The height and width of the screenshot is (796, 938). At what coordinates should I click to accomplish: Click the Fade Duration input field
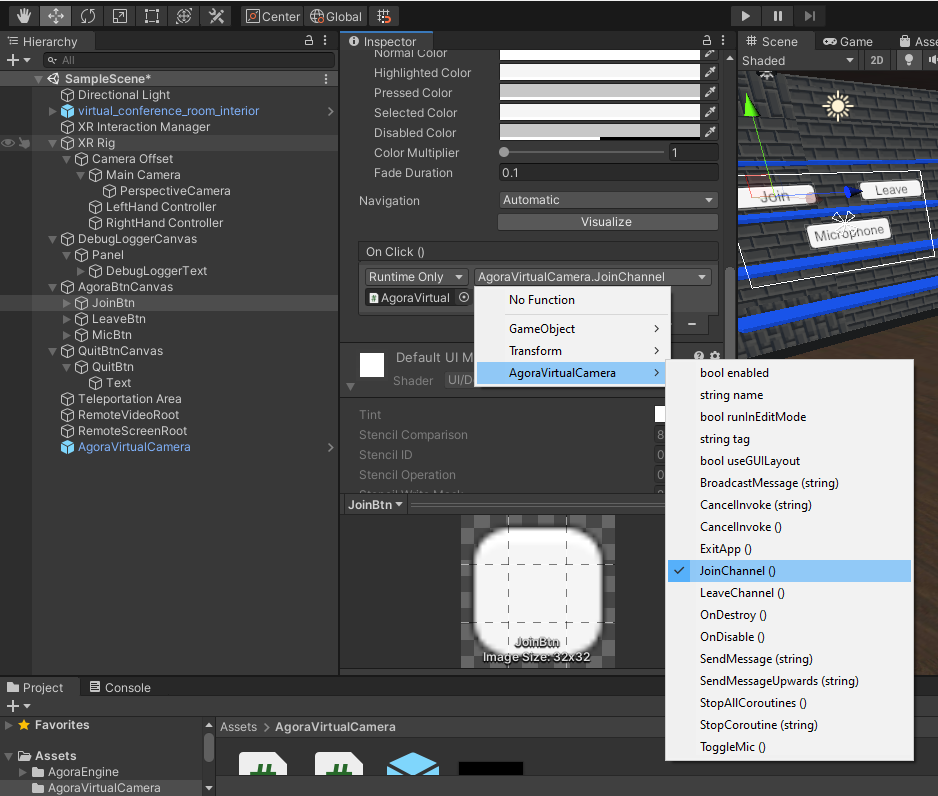pos(608,173)
